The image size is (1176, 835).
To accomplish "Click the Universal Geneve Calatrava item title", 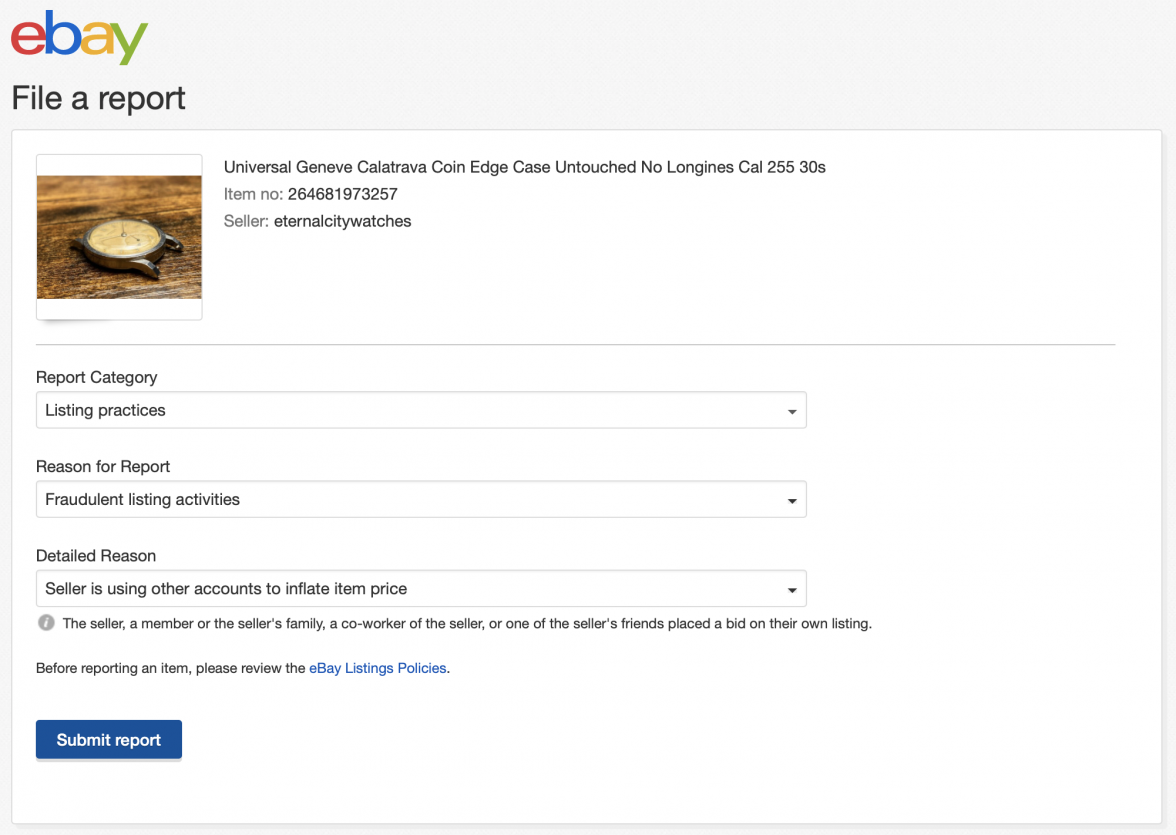I will pos(524,167).
